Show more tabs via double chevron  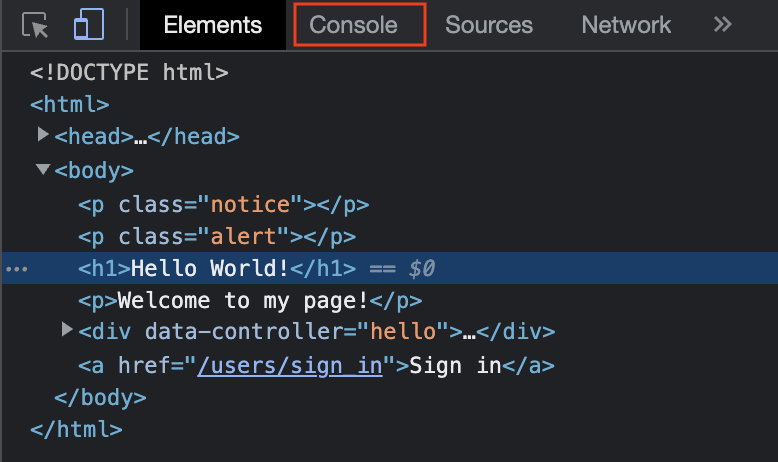(x=723, y=25)
